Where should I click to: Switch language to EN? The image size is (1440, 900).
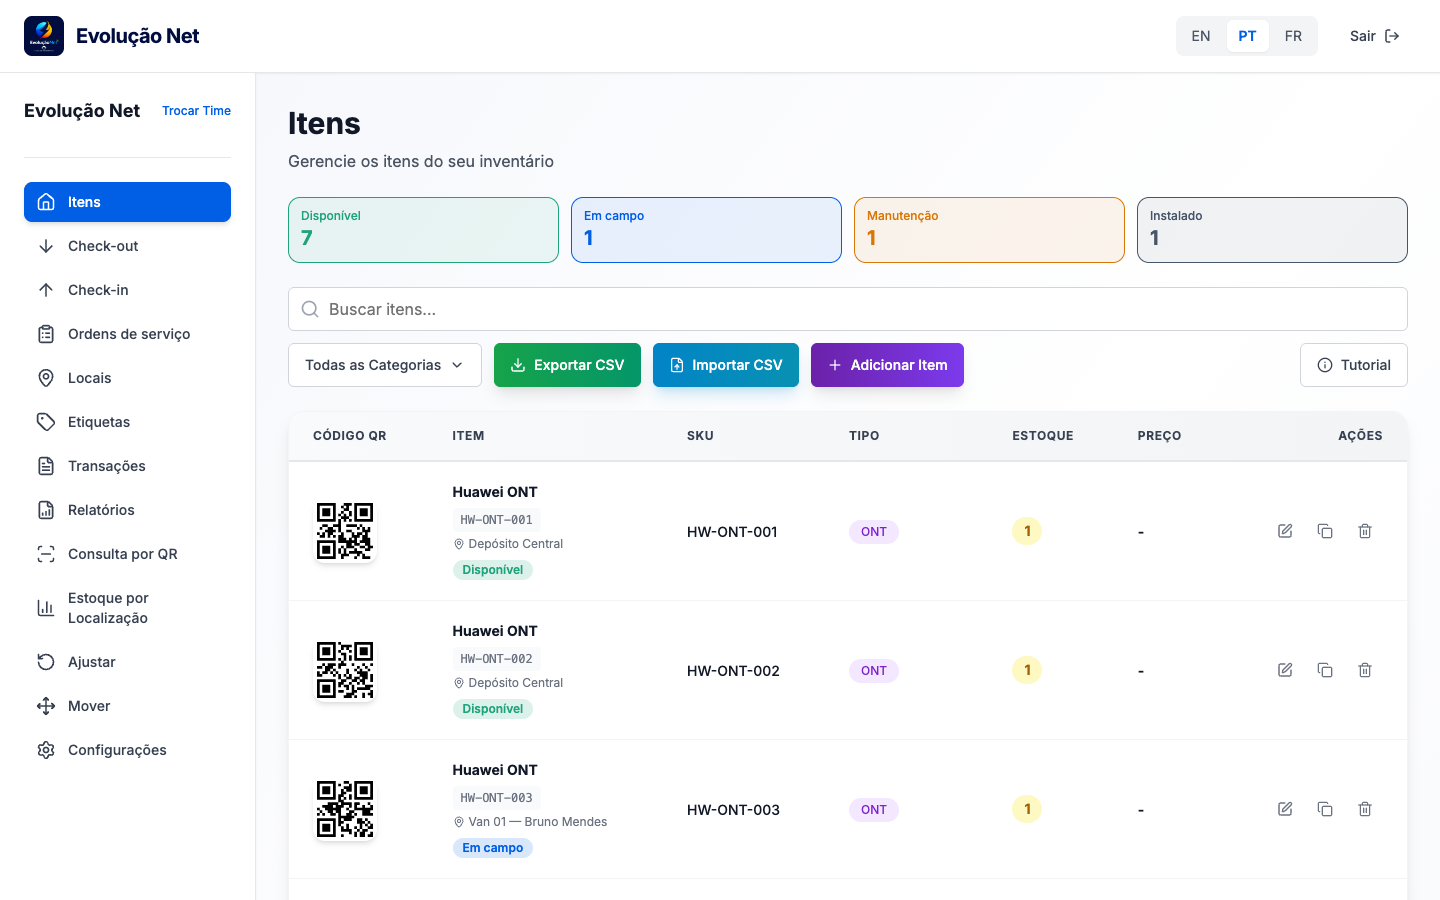tap(1201, 36)
